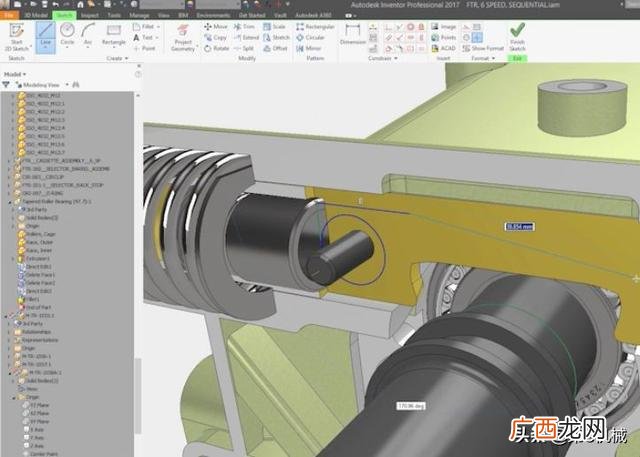Select the Stretch tool
640x457 pixels.
pyautogui.click(x=276, y=38)
